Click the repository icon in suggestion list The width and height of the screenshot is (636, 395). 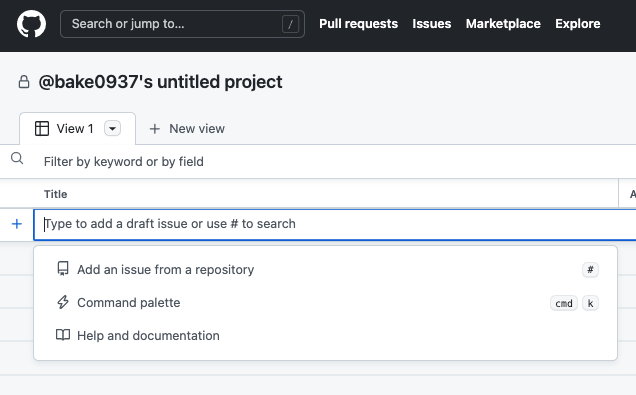click(63, 269)
